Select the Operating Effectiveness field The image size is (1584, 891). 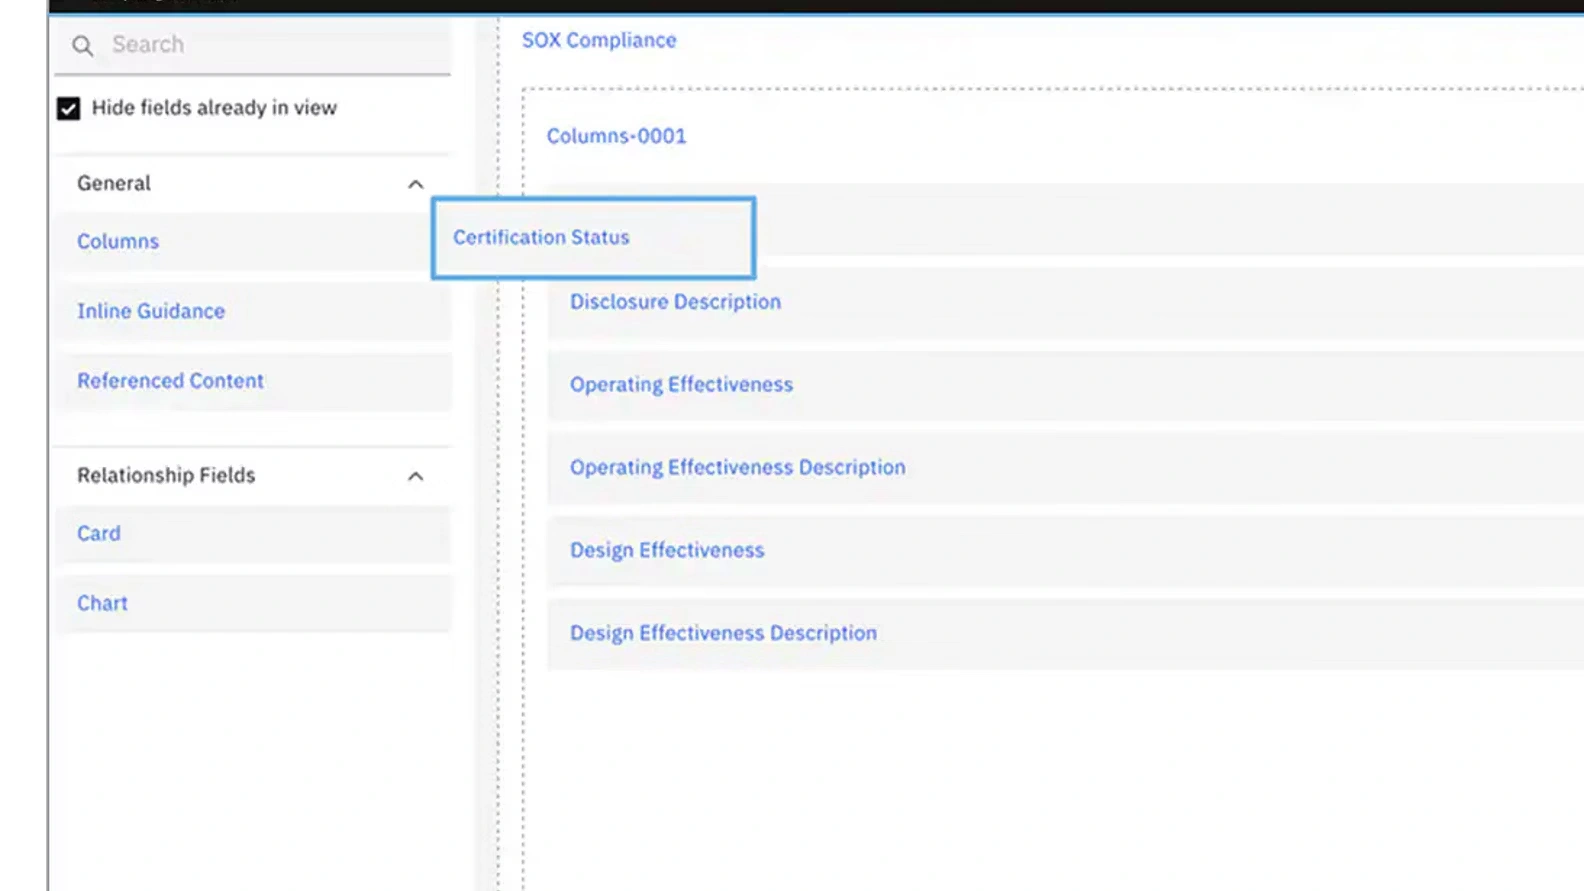(x=681, y=385)
